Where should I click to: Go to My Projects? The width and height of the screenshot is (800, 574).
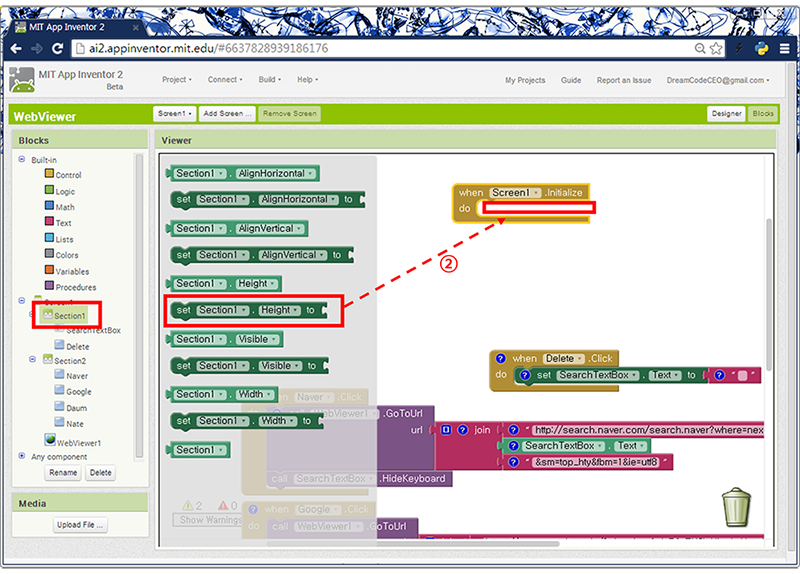(x=525, y=80)
